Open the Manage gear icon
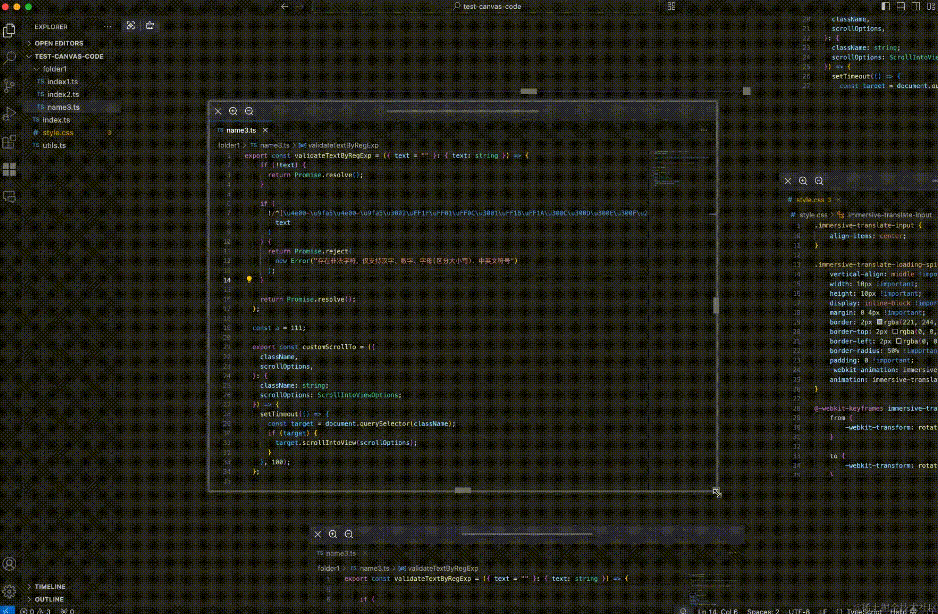The image size is (938, 614). pos(9,591)
